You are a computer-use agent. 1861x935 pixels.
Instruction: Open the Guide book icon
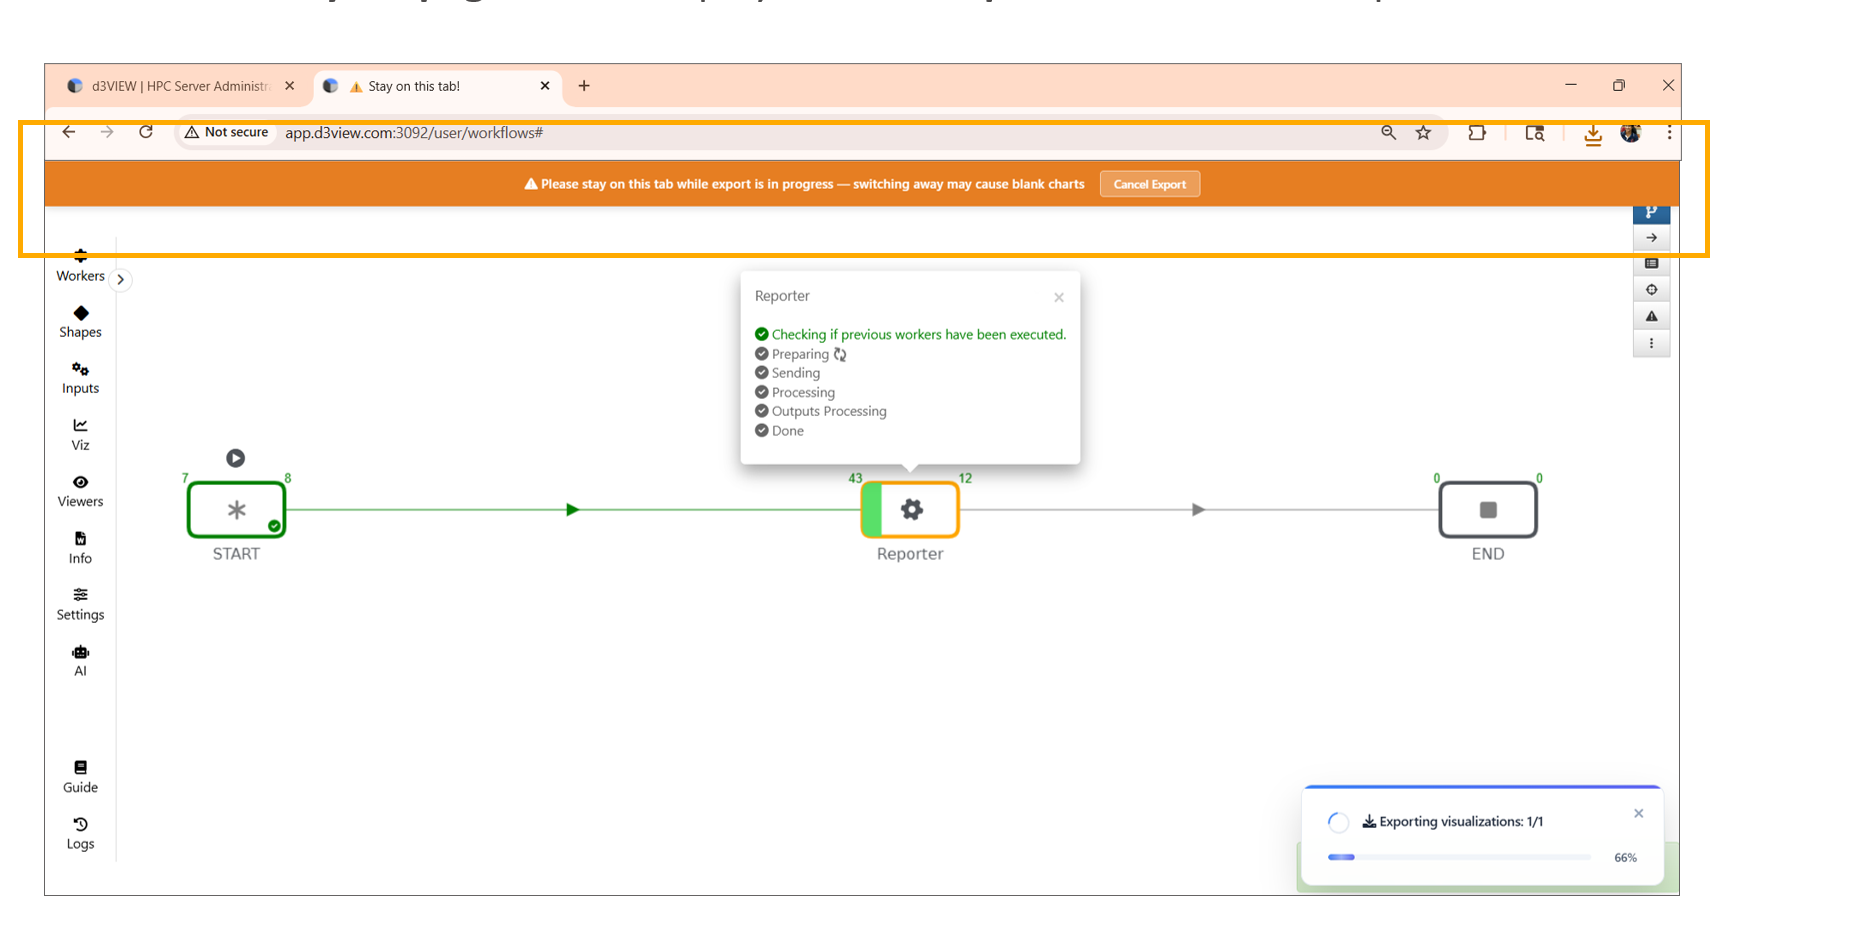click(80, 776)
